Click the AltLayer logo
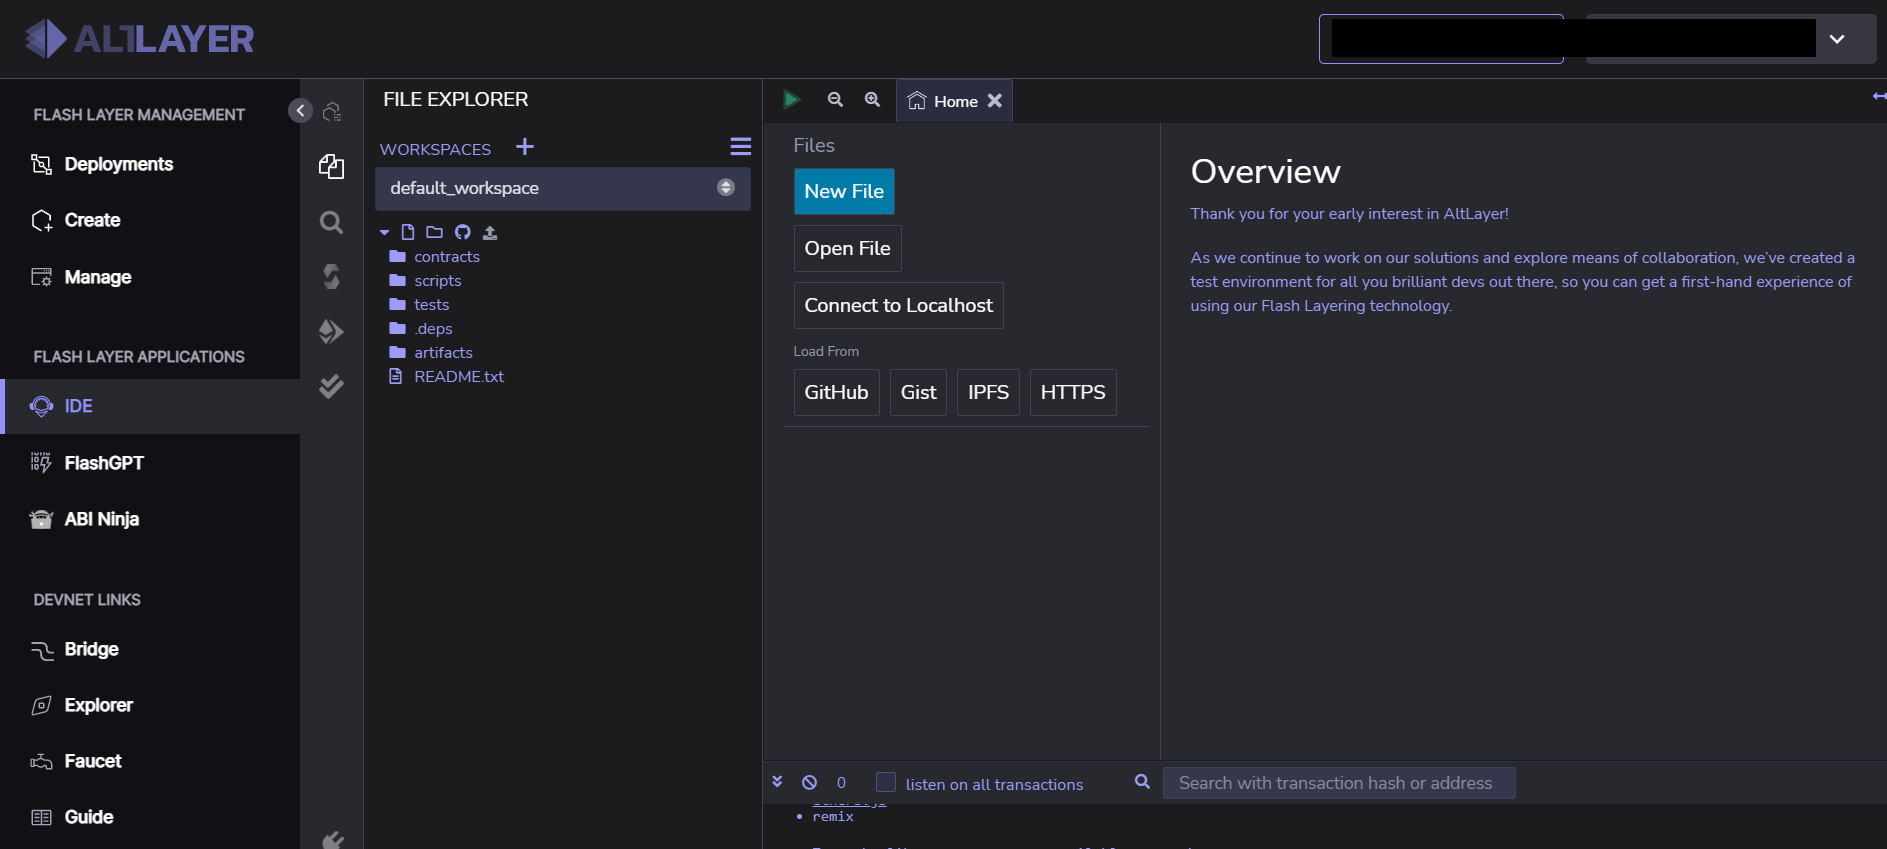 (x=139, y=39)
